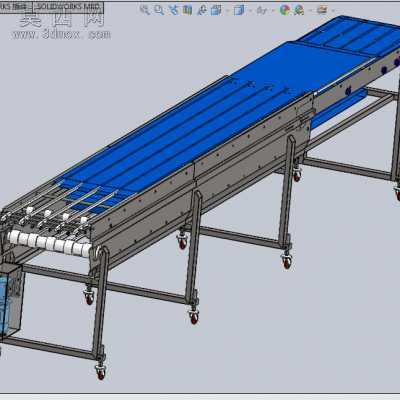This screenshot has width=400, height=400.
Task: Select the translucent blue control box on the frame
Action: point(12,302)
